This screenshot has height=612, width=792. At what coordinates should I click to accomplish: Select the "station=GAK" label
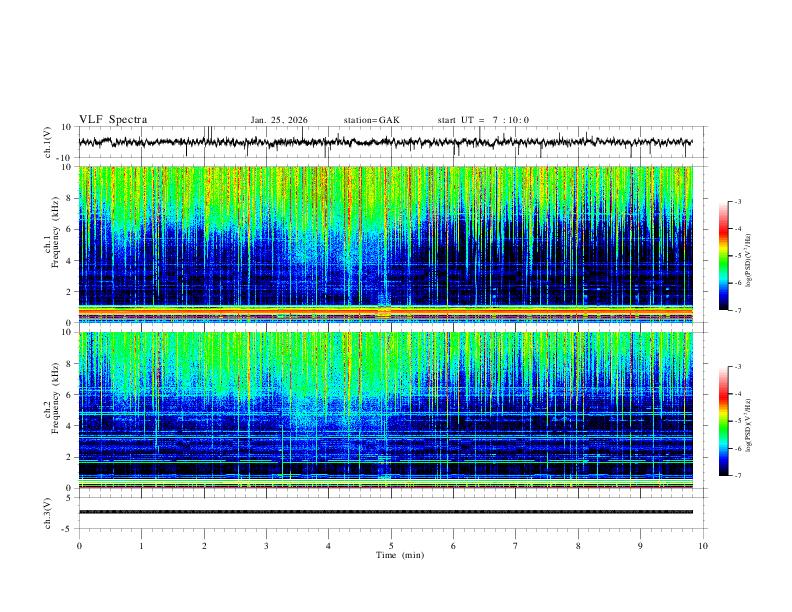371,120
